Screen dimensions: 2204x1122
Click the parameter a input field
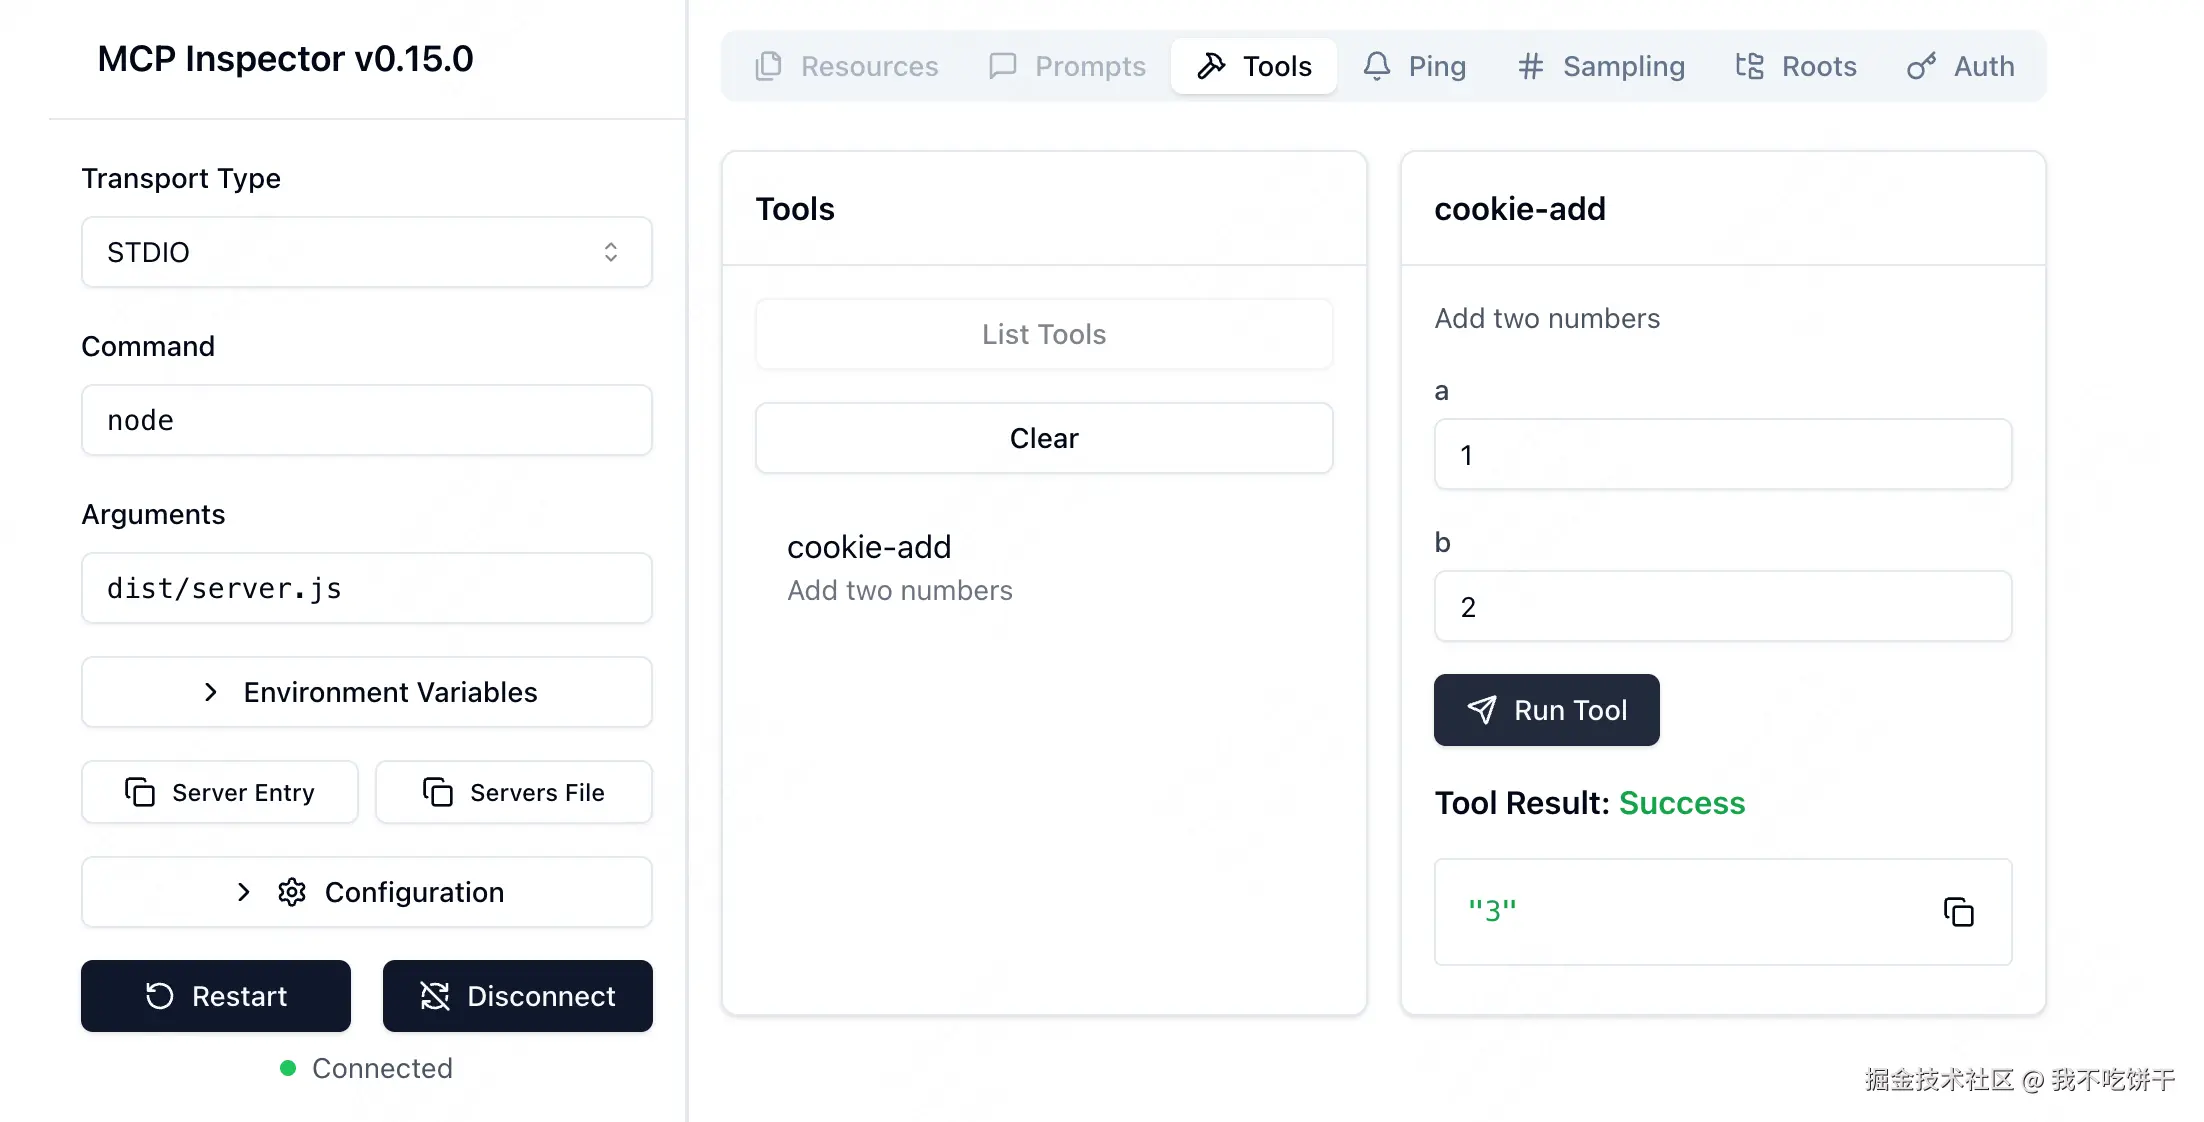pos(1722,455)
